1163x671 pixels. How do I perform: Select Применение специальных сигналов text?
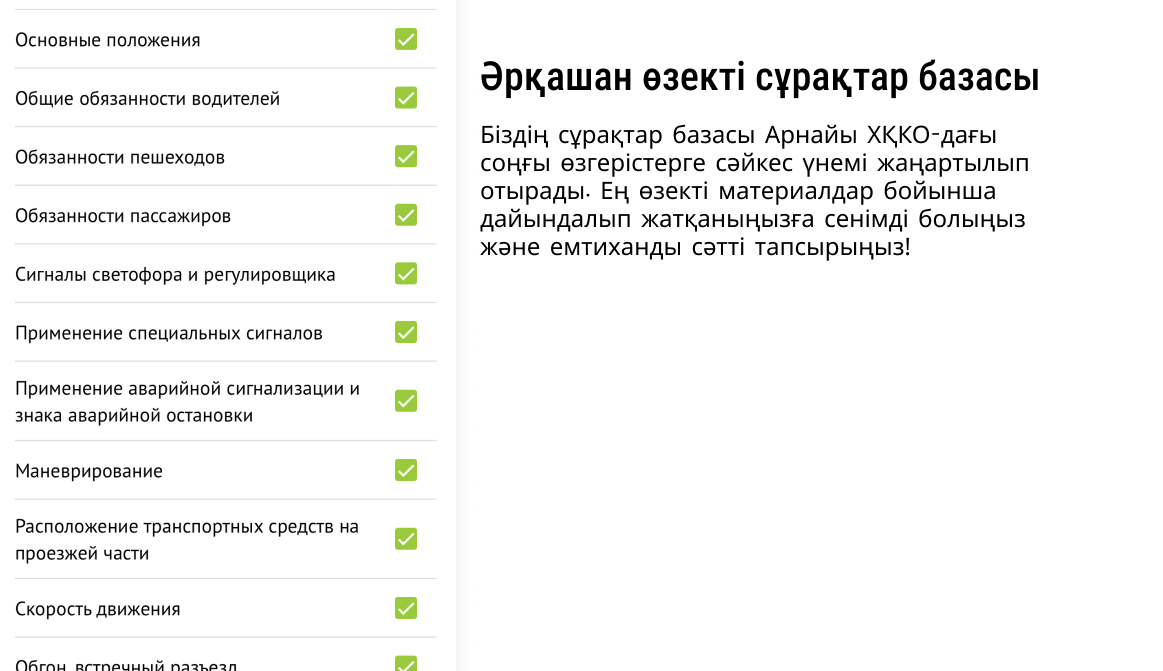(168, 333)
